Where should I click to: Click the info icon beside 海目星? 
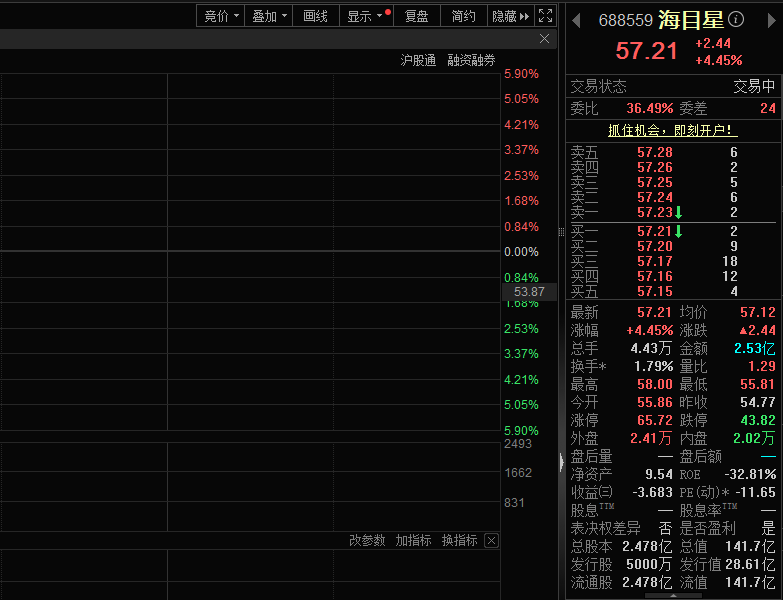coord(736,19)
